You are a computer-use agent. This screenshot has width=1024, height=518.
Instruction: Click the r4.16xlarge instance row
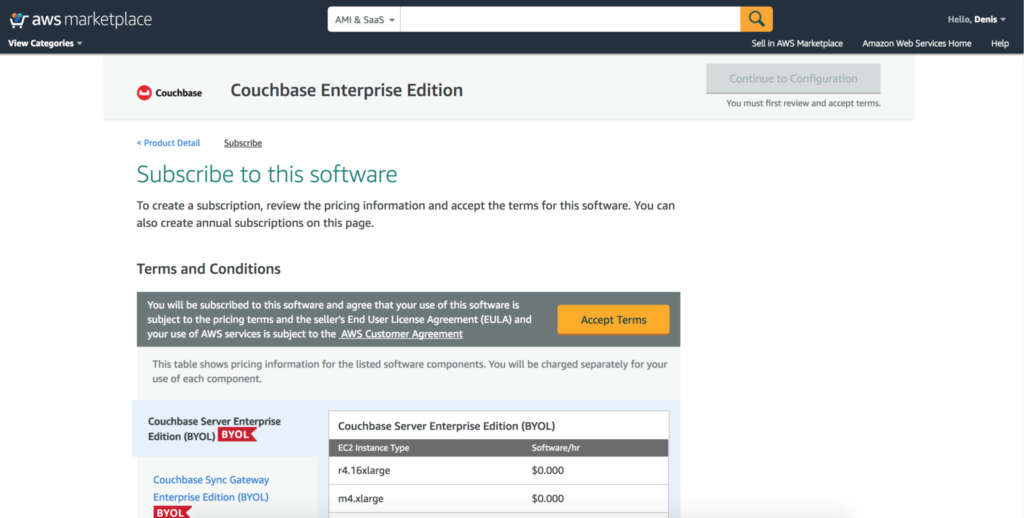click(499, 470)
